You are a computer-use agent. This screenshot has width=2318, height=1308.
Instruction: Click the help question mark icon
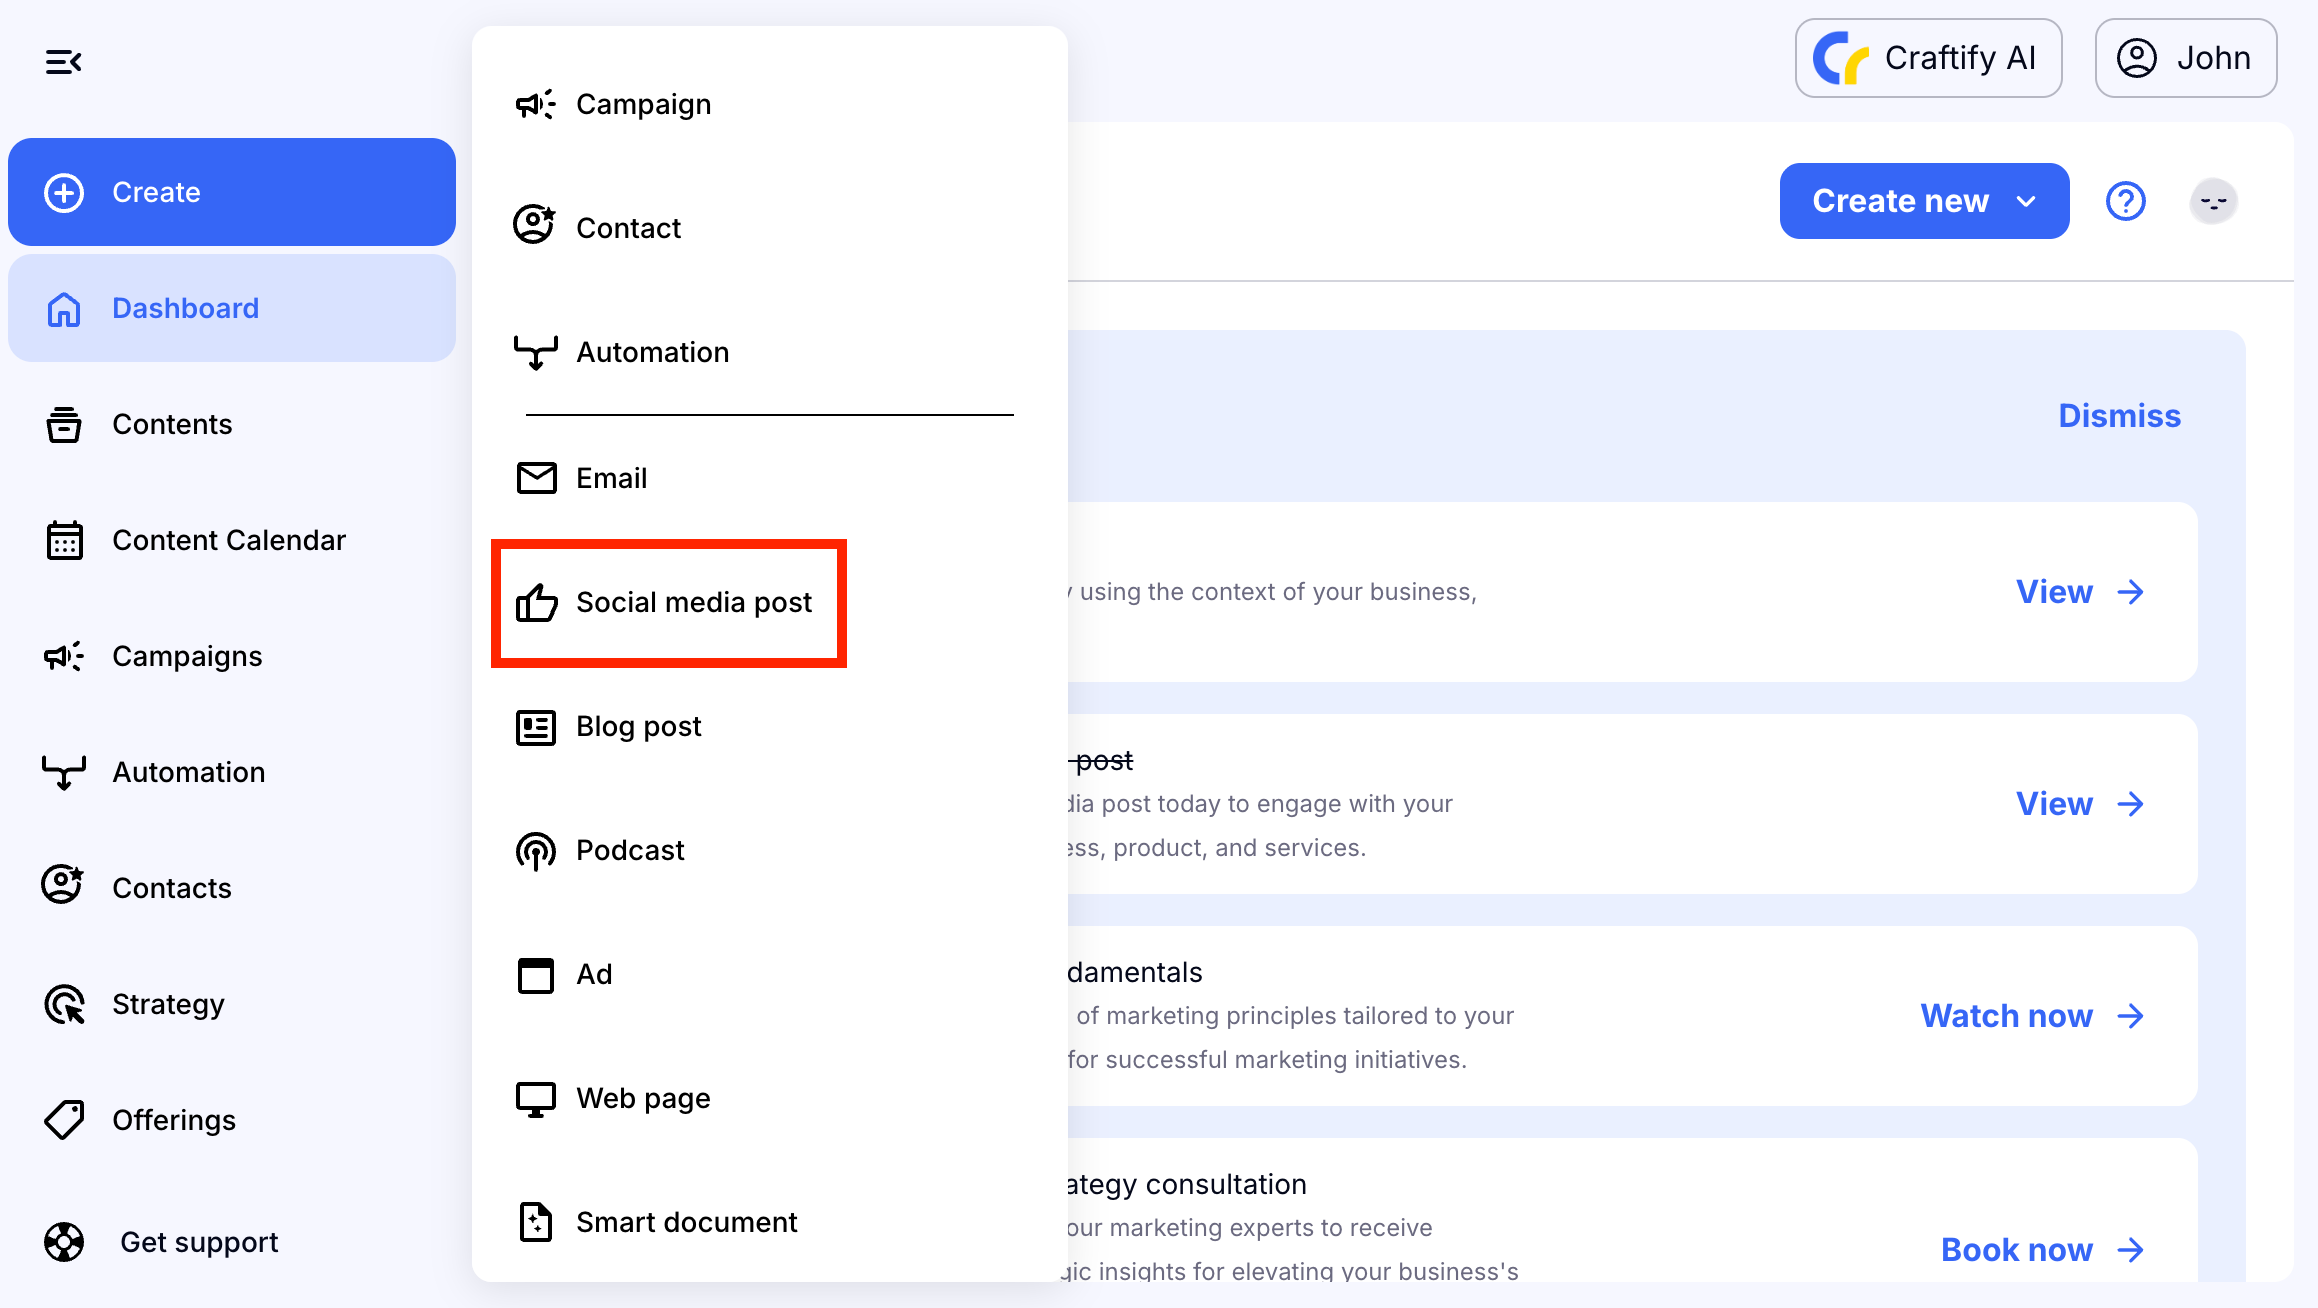(x=2125, y=201)
